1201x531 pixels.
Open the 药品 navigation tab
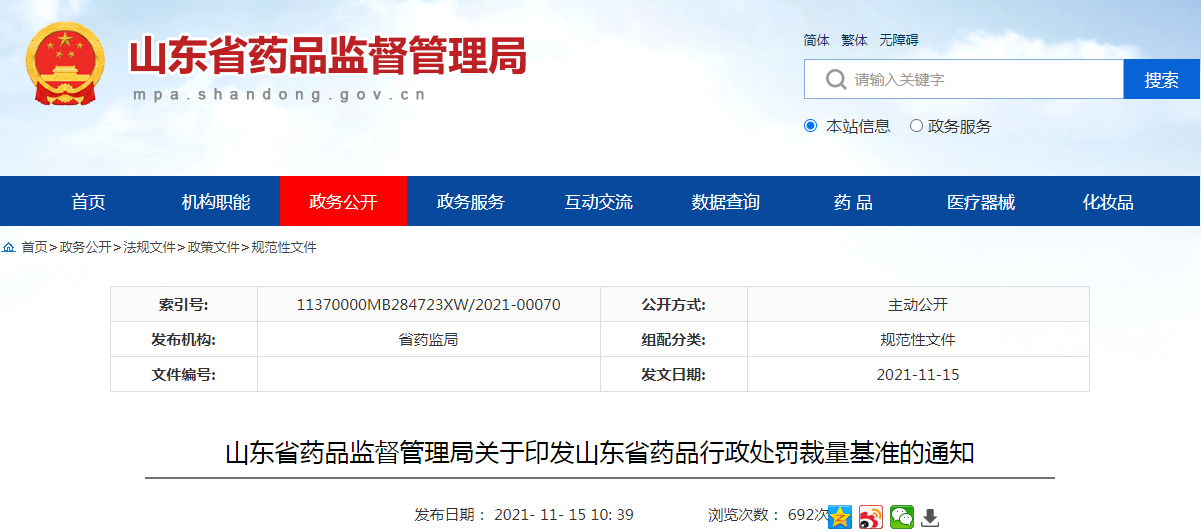click(x=853, y=202)
